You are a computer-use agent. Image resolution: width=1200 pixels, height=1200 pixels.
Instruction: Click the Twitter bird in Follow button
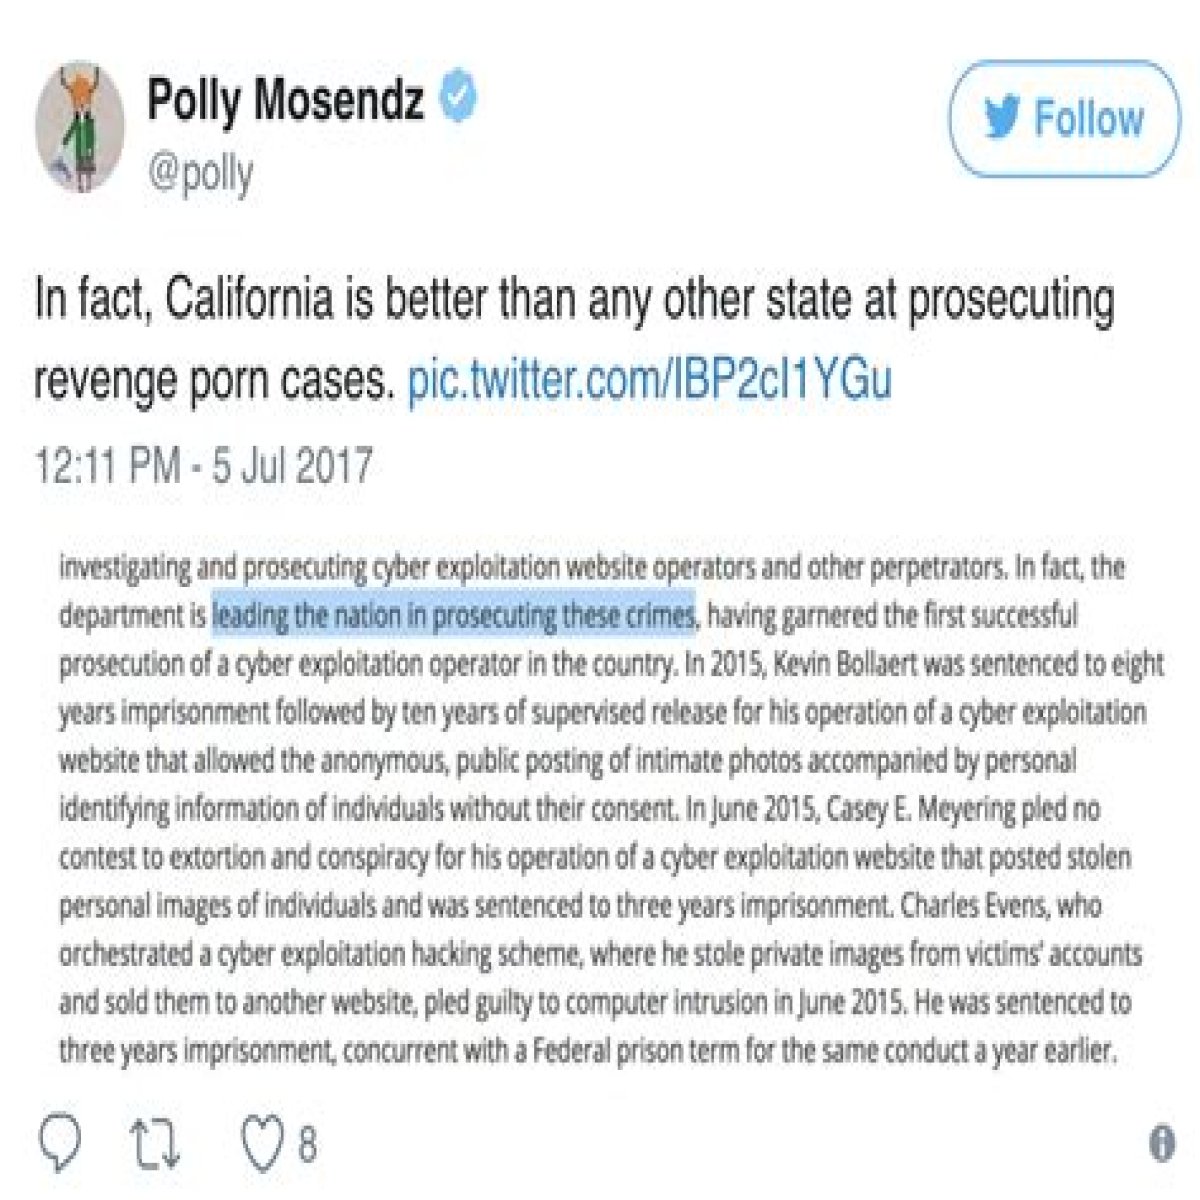coord(1002,118)
